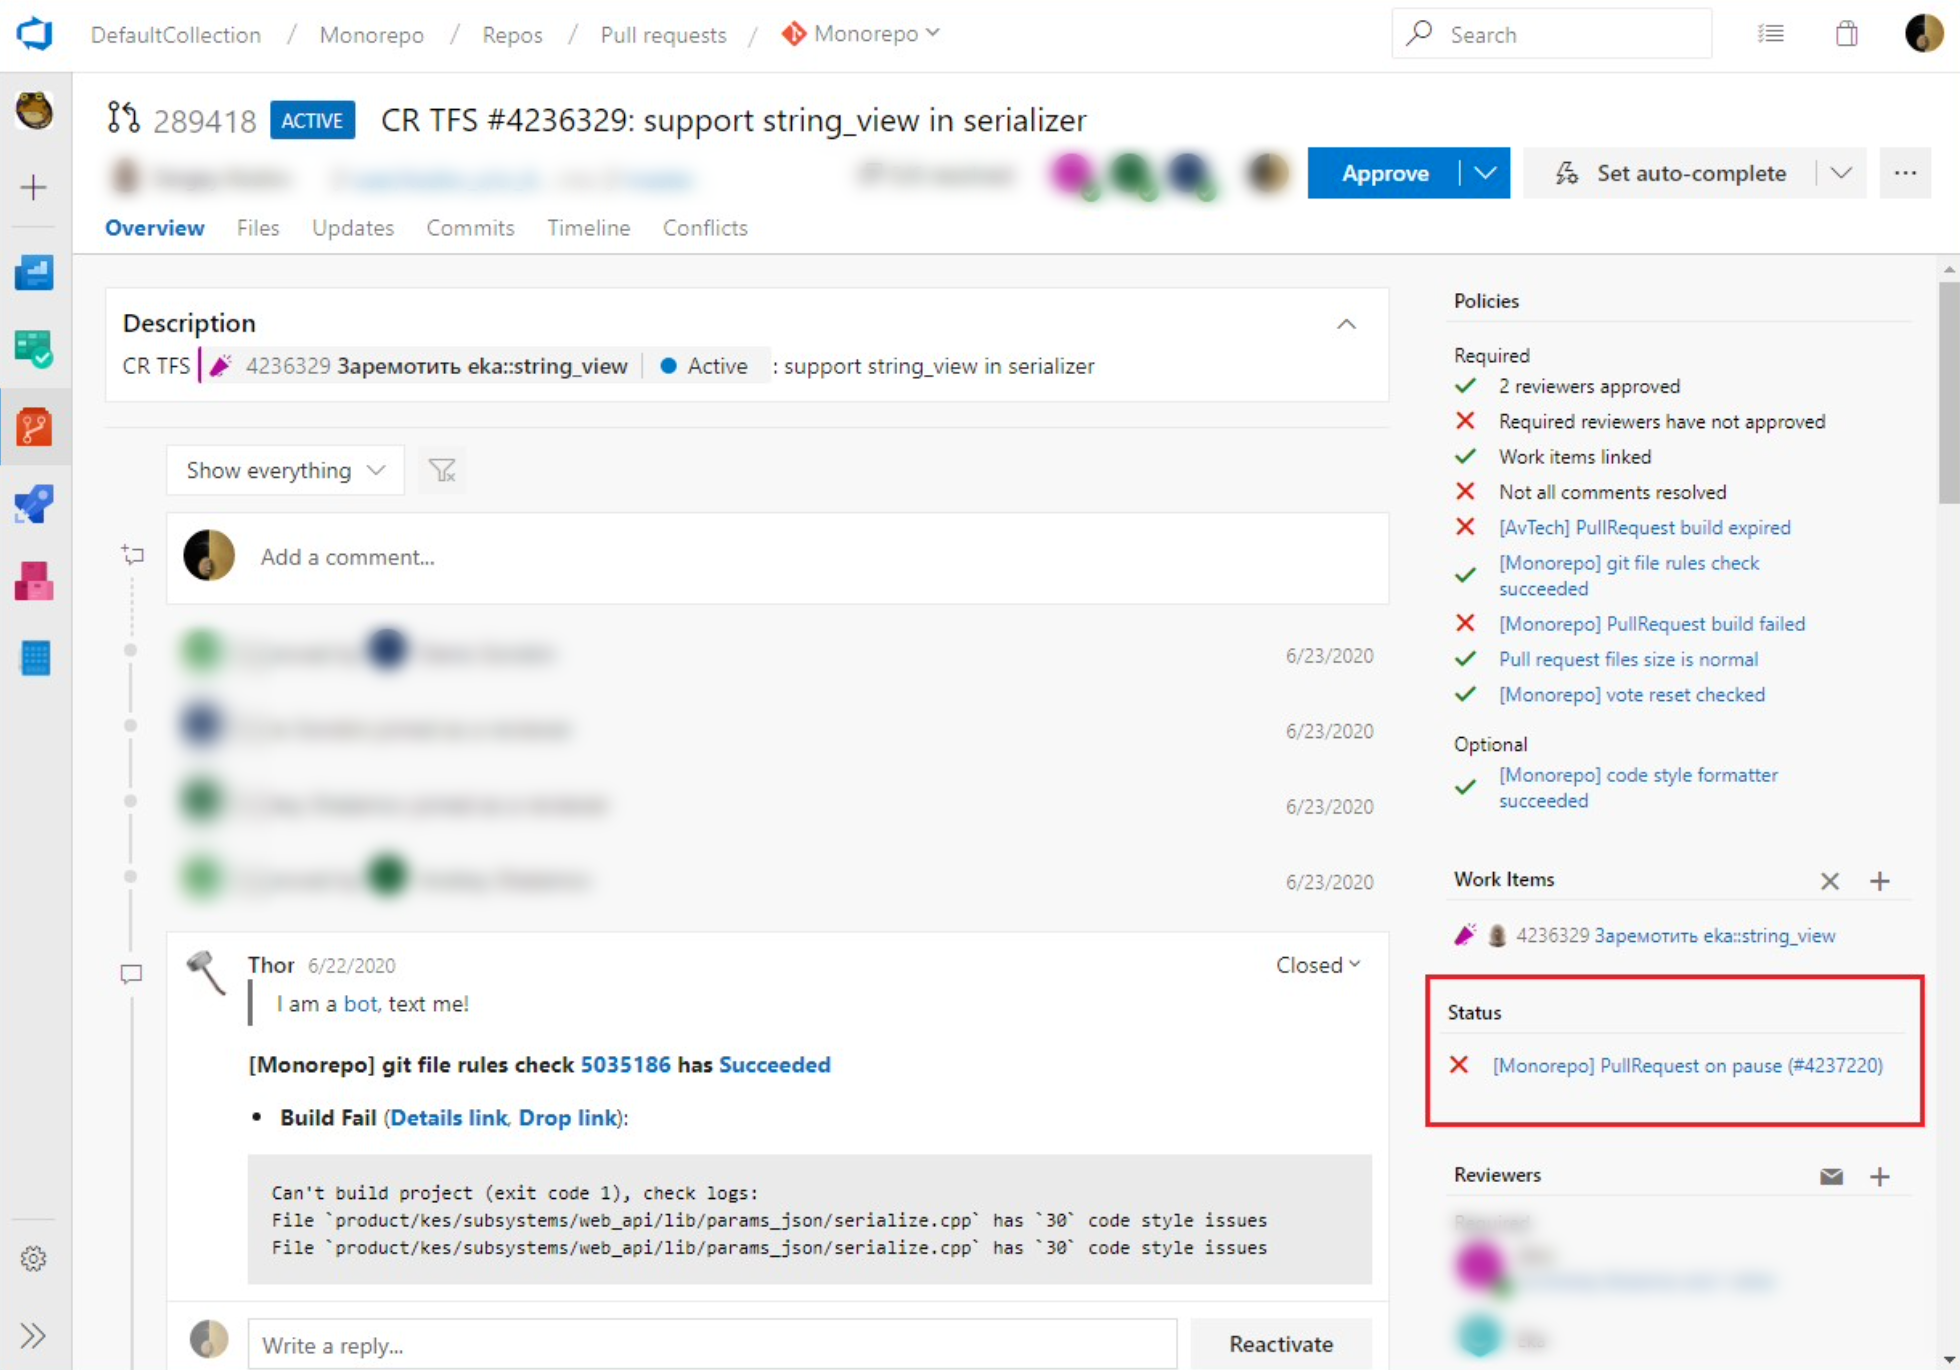Switch to the Files tab

[258, 228]
